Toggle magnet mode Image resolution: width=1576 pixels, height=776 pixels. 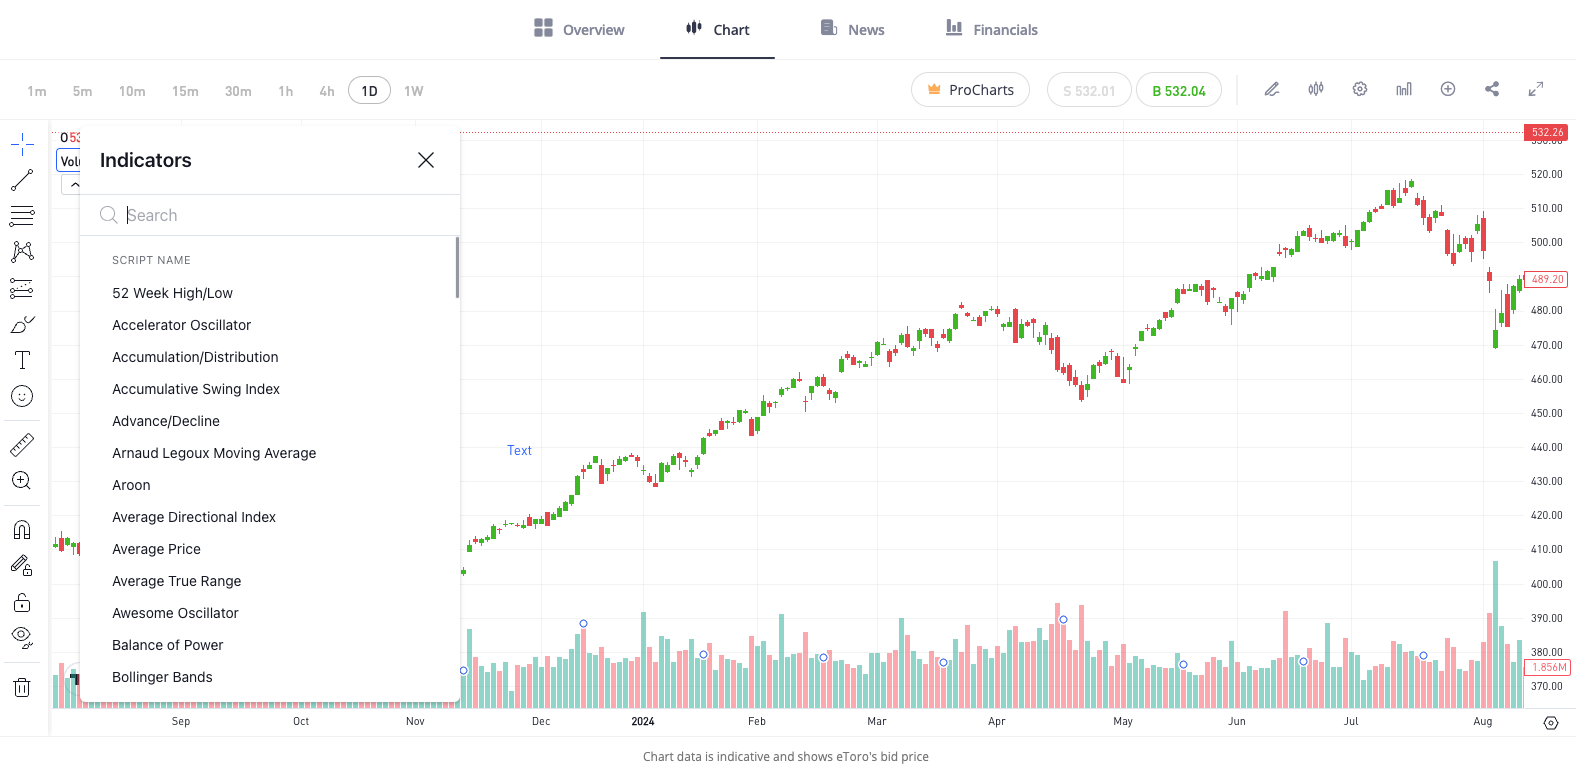tap(22, 530)
